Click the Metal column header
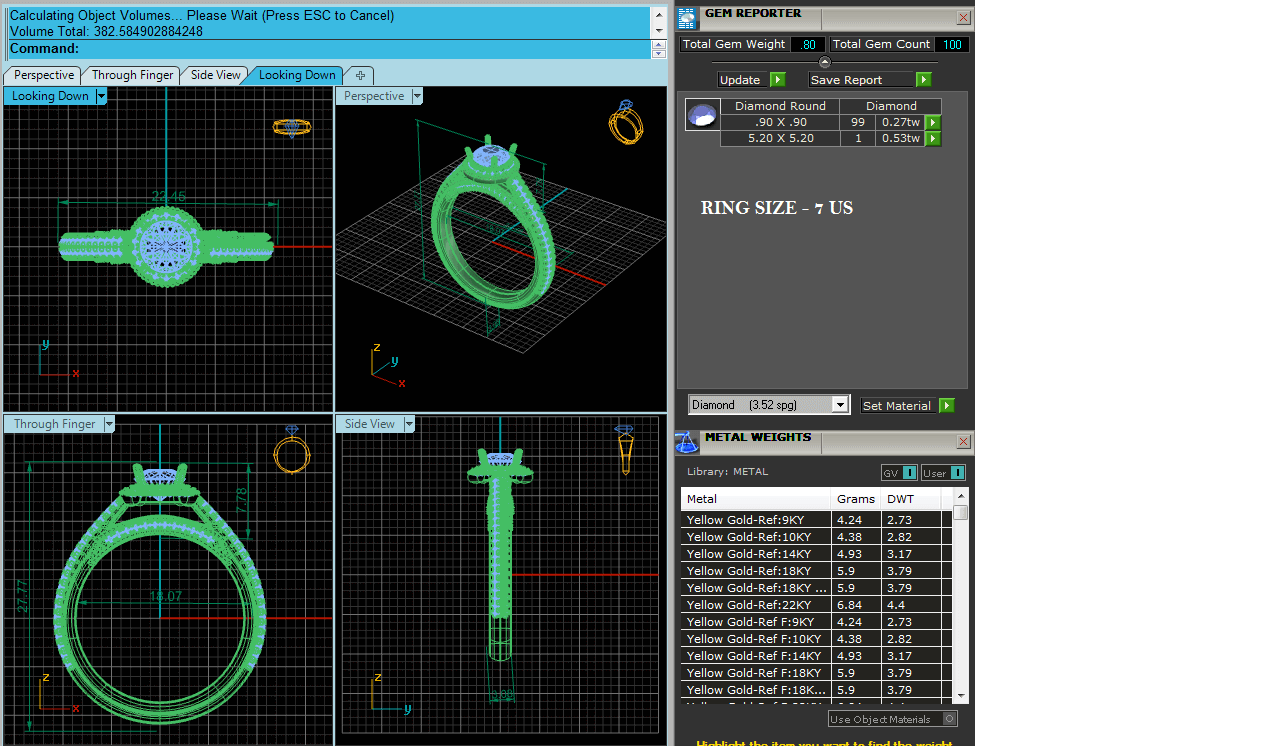Image resolution: width=1274 pixels, height=746 pixels. coord(756,499)
